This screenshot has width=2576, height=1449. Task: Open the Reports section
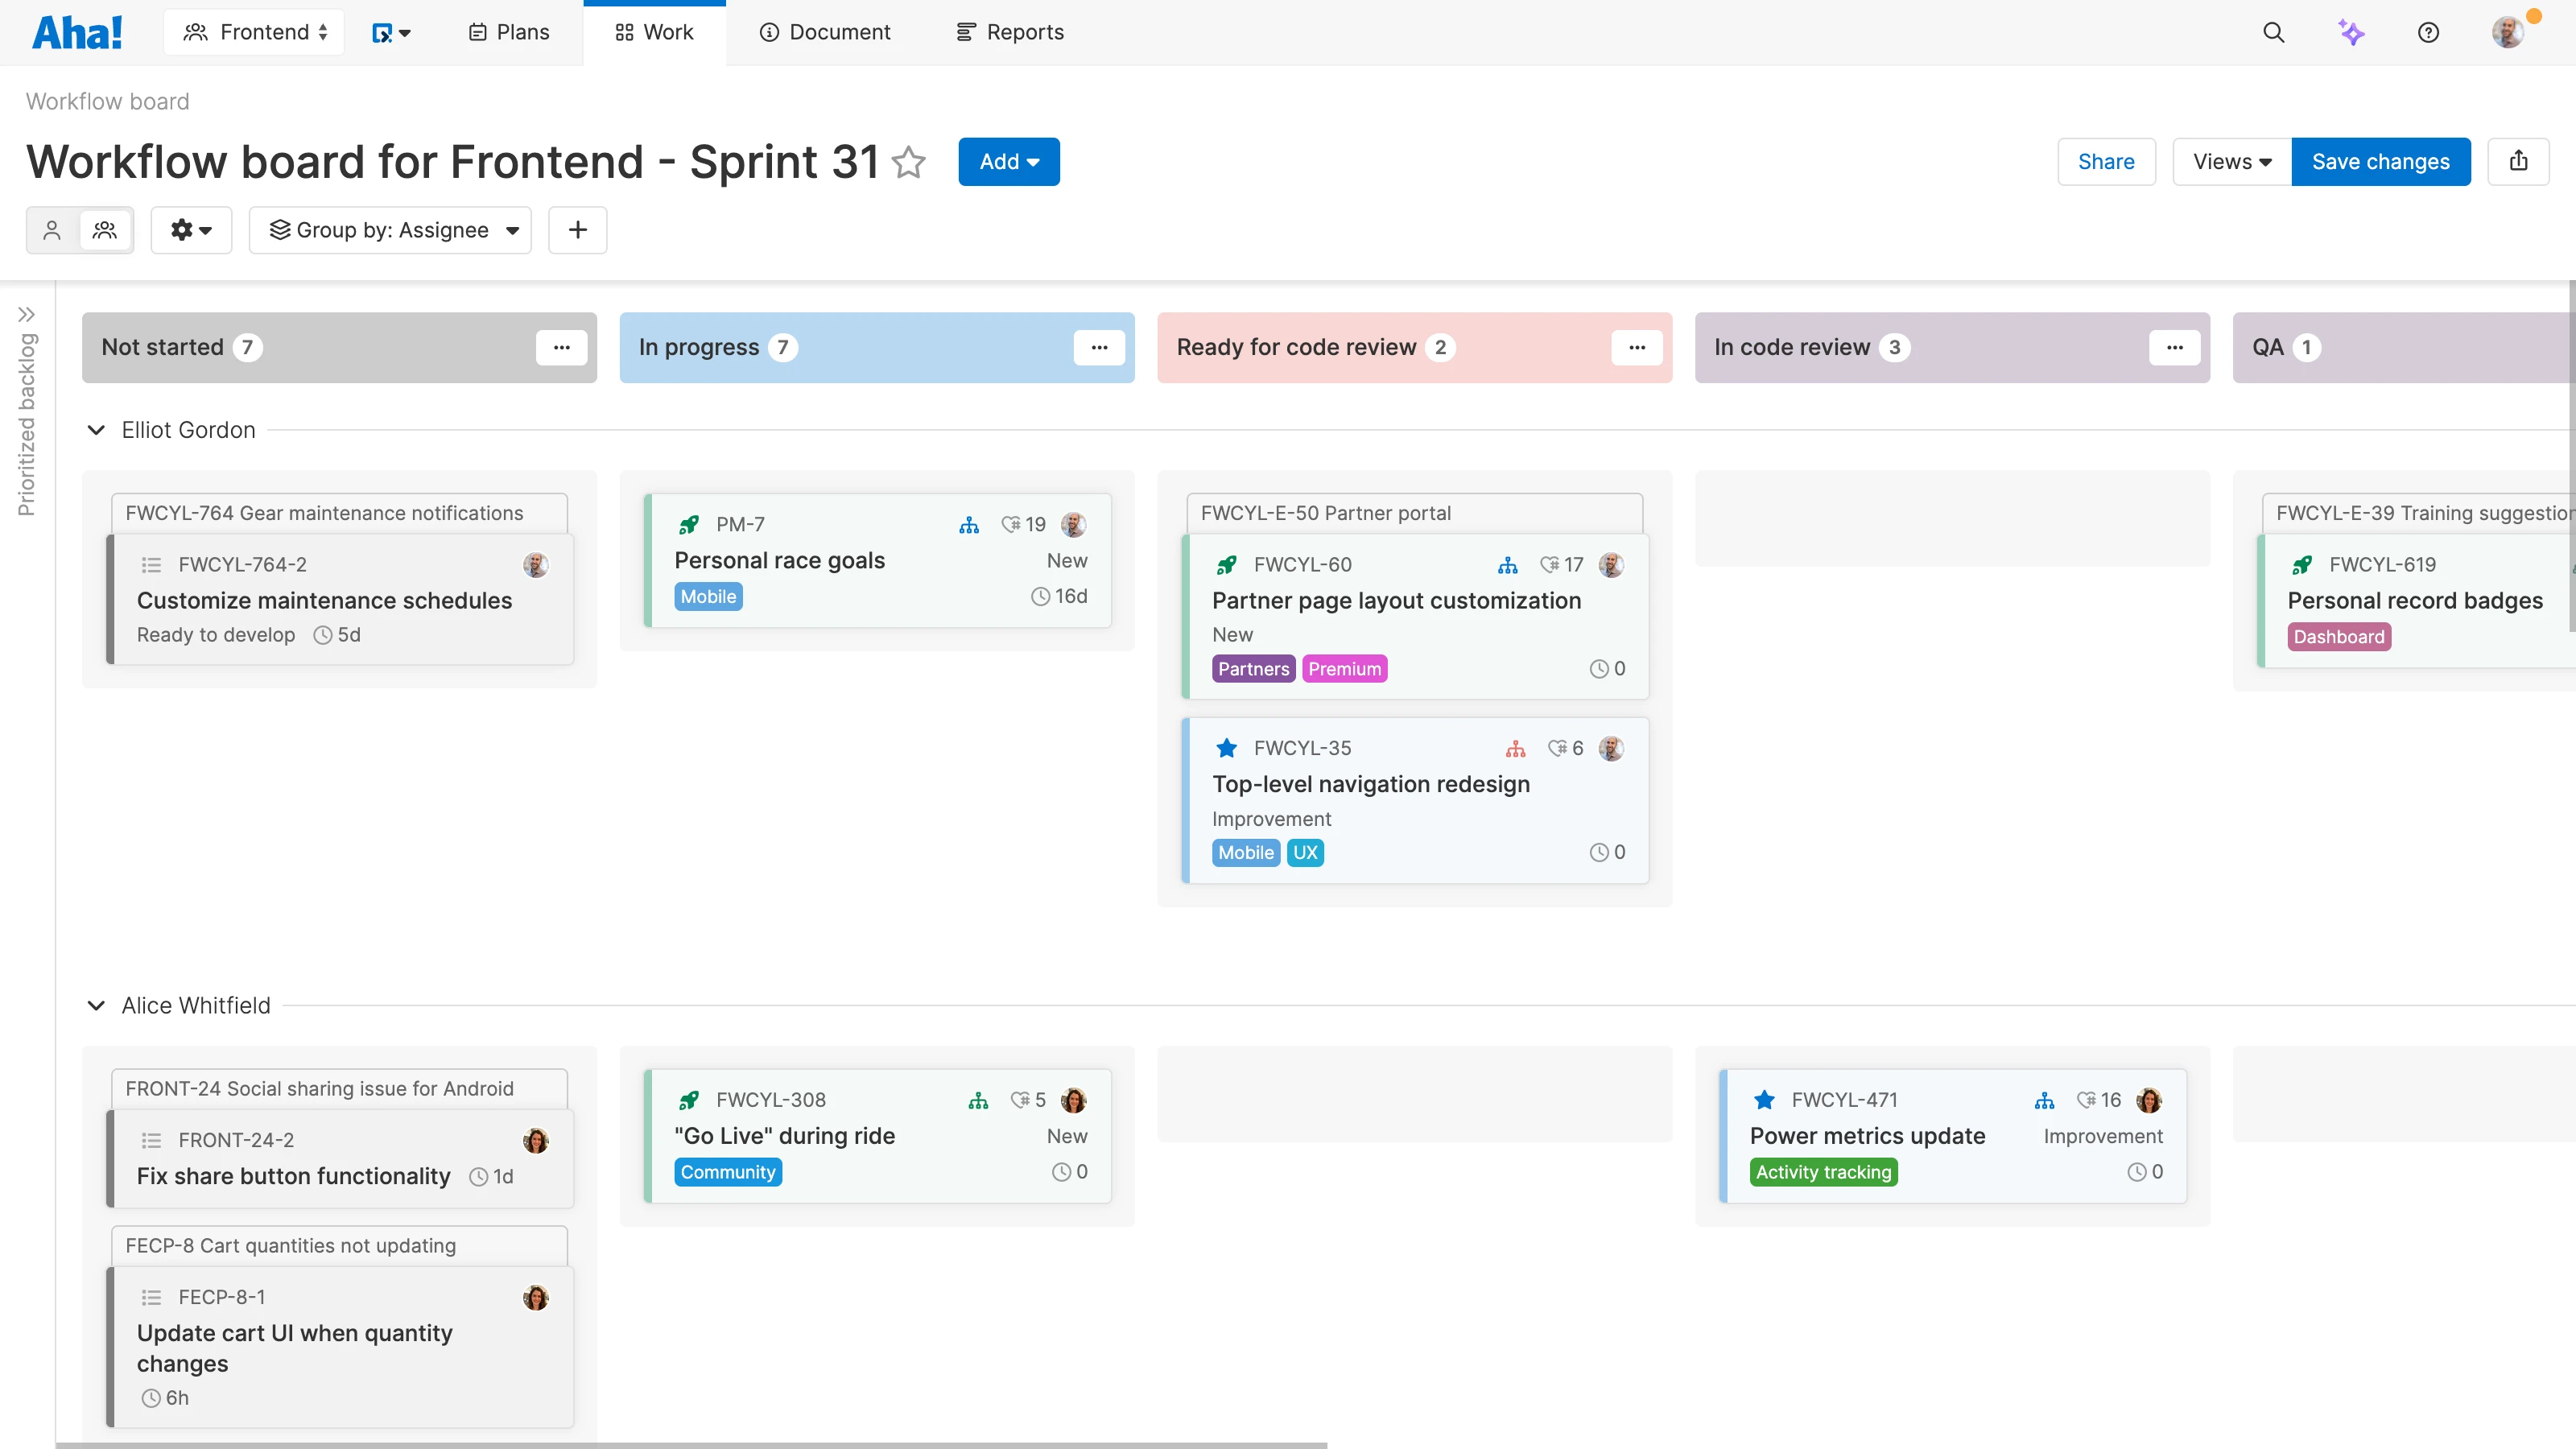click(x=1009, y=31)
